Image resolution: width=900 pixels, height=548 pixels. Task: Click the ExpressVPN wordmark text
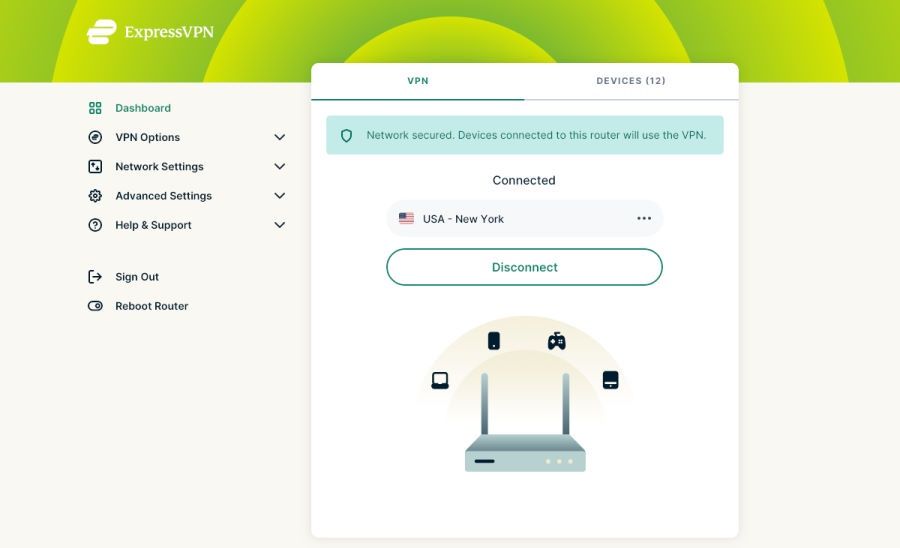tap(169, 32)
